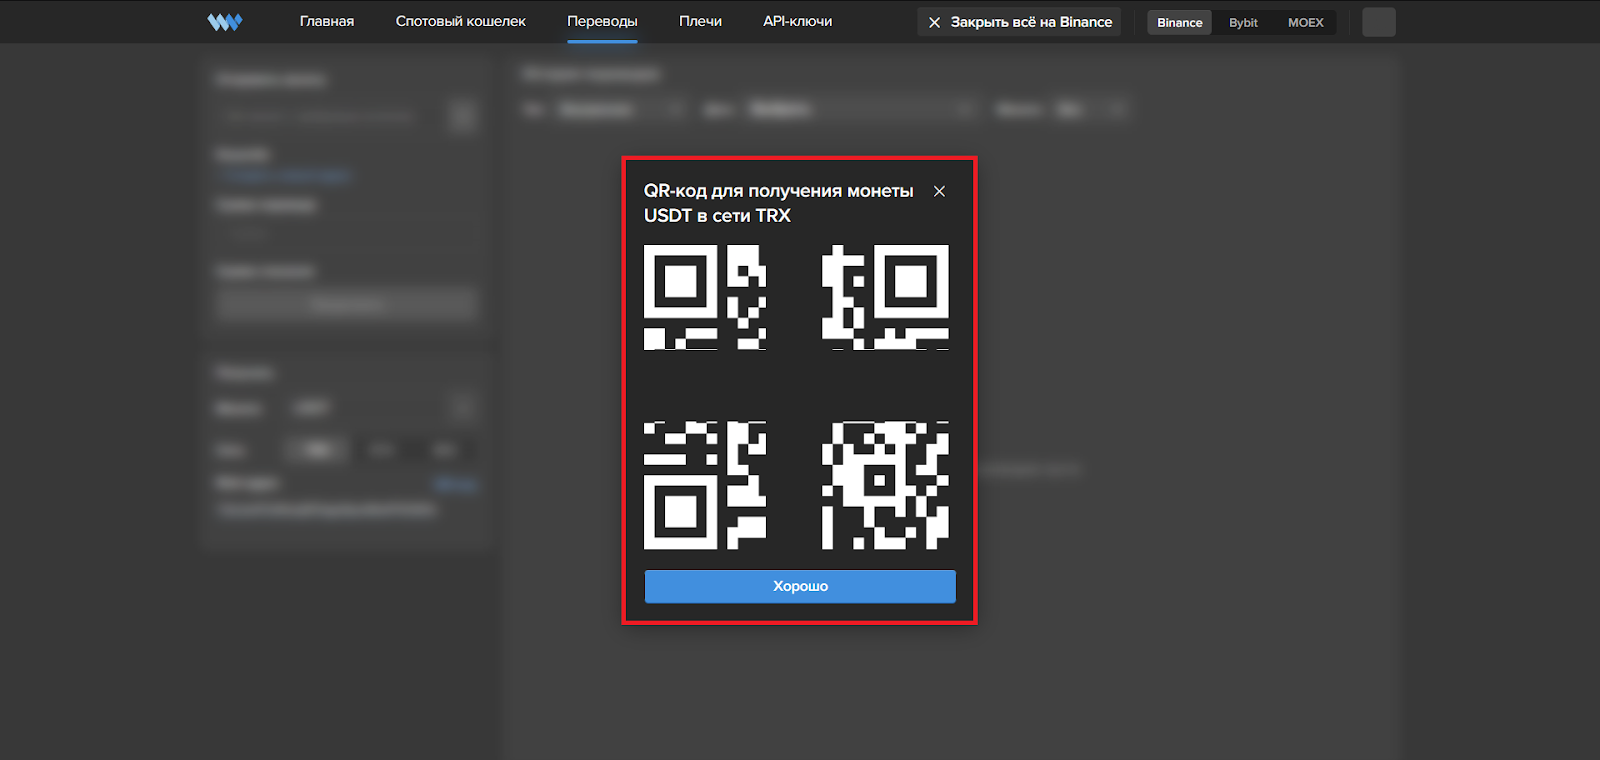Switch exchange to Binance
Screen dimensions: 1600x760
(x=1179, y=22)
